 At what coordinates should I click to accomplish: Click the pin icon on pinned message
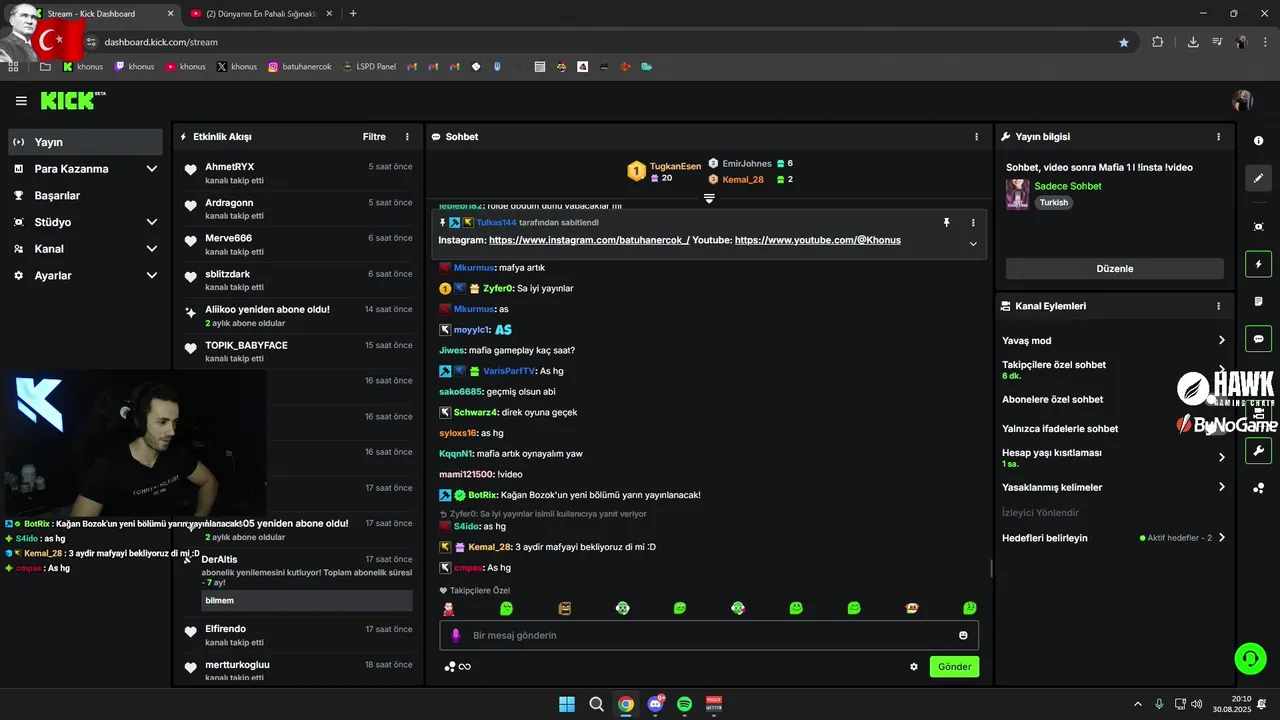tap(946, 222)
